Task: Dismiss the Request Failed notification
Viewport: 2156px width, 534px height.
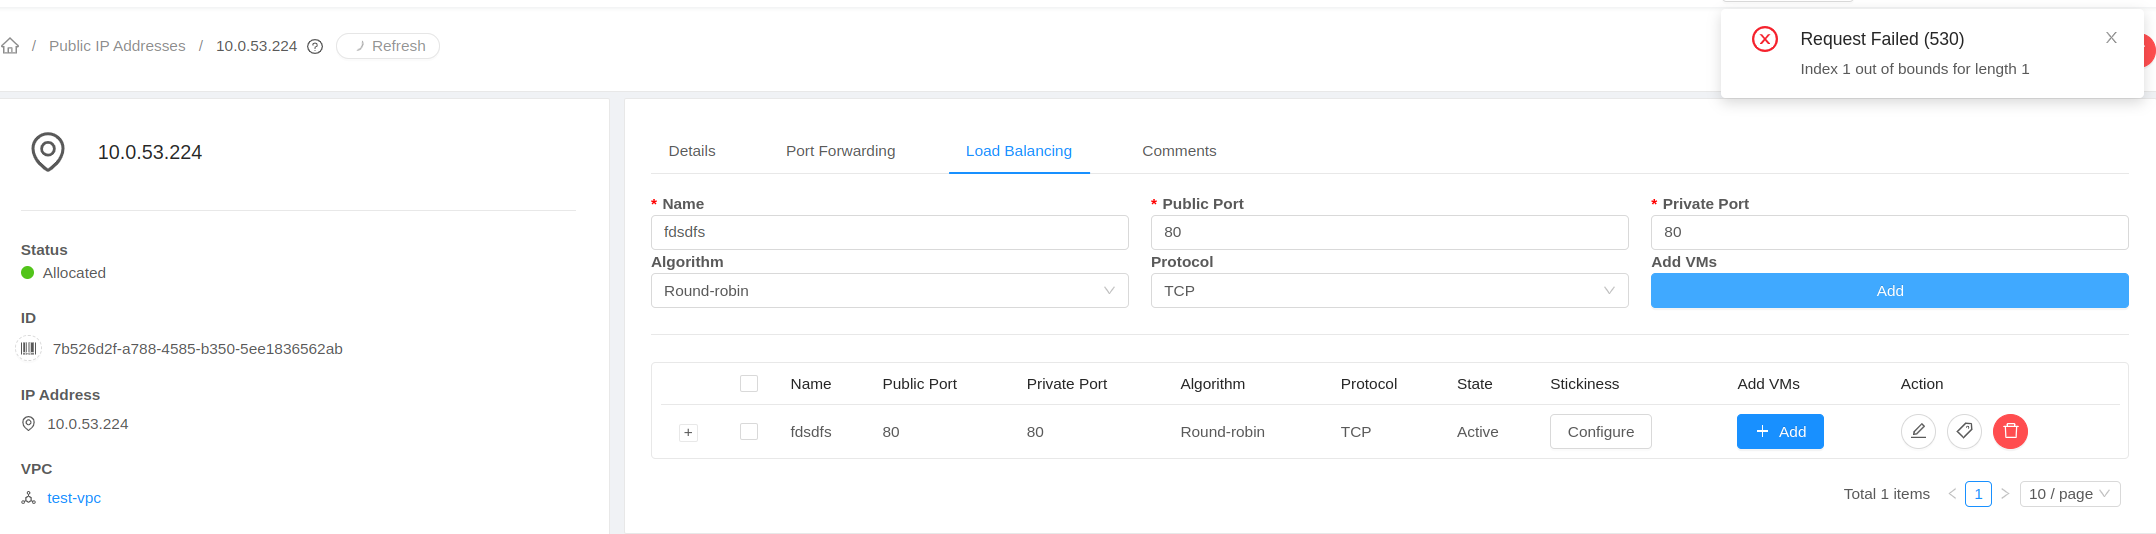Action: point(2111,38)
